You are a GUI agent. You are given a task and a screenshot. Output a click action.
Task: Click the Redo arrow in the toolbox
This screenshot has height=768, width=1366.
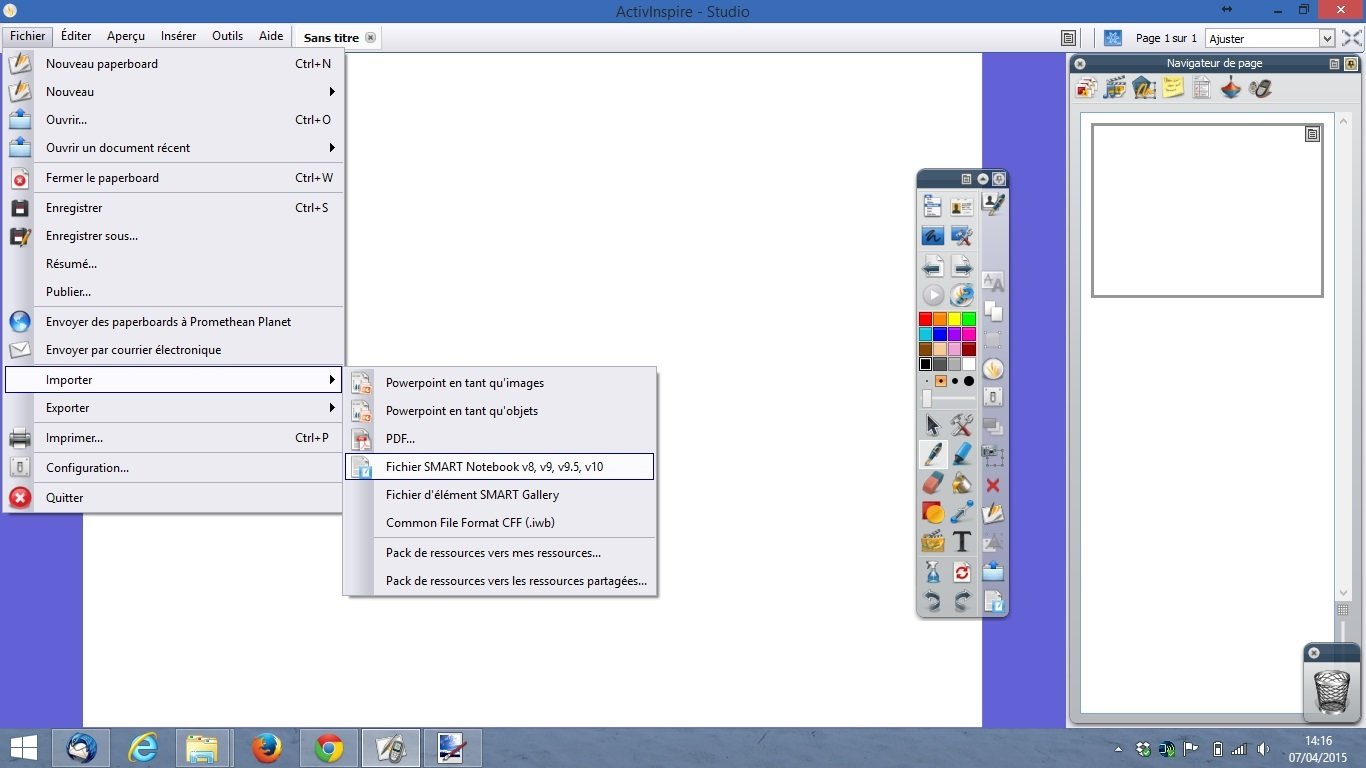962,601
